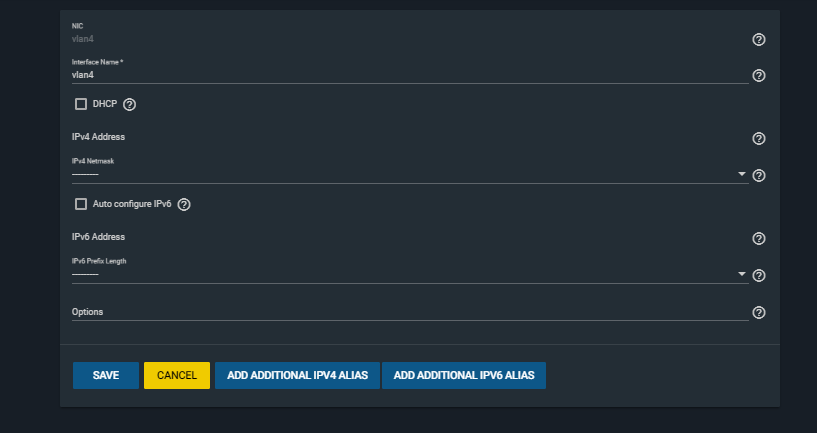
Task: Click help icon for IPv6 Prefix Length
Action: 758,276
